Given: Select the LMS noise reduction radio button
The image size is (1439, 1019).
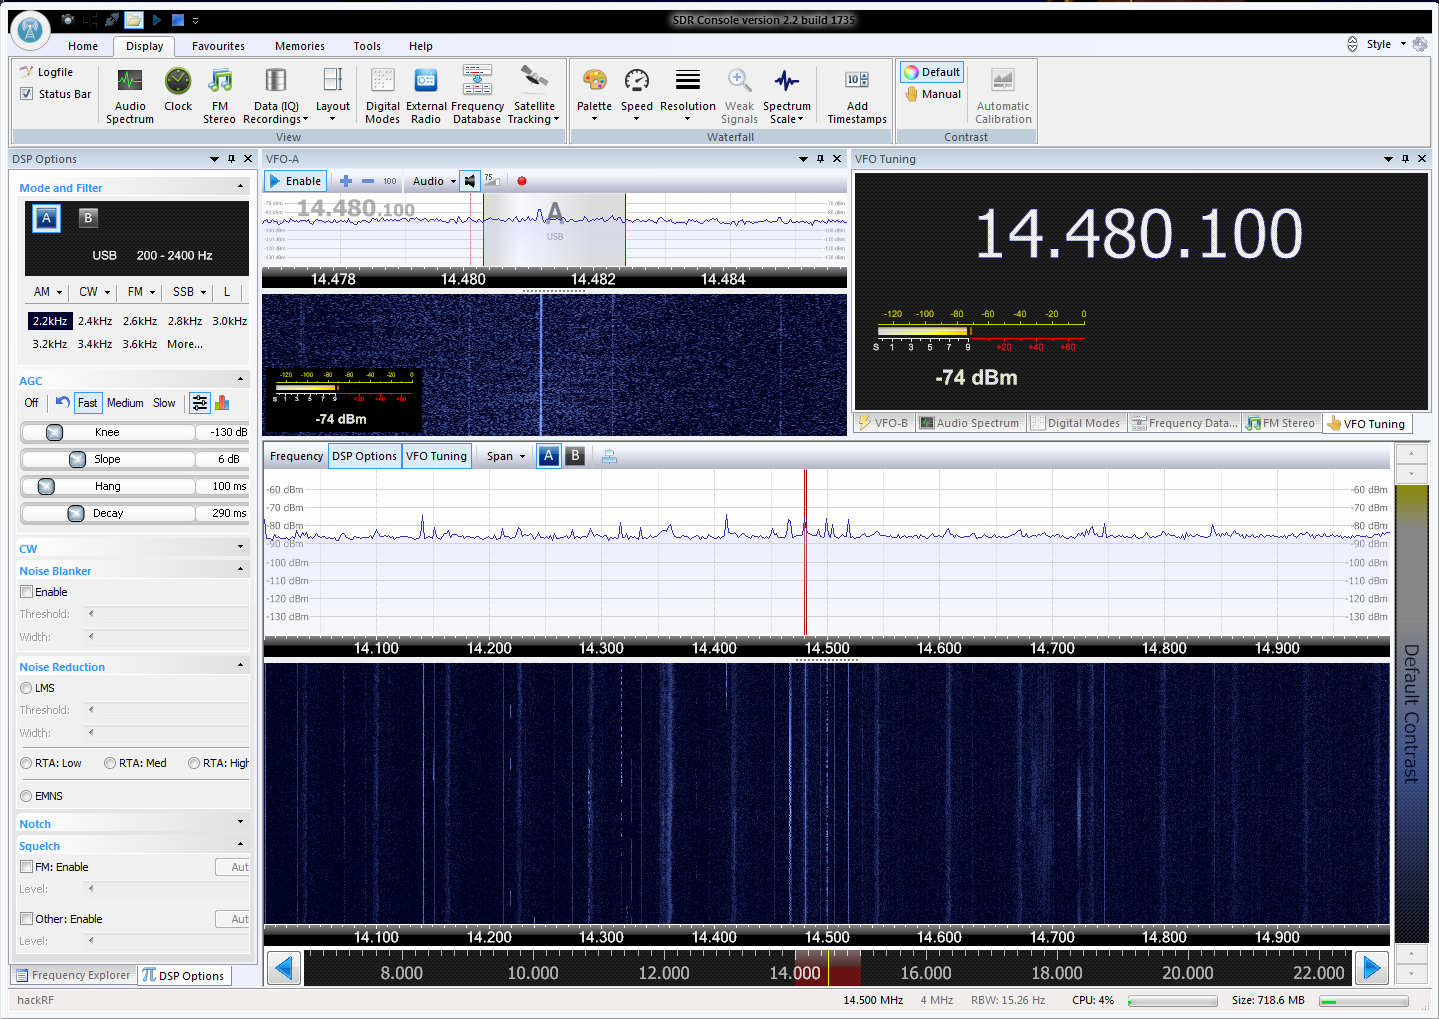Looking at the screenshot, I should [x=26, y=688].
